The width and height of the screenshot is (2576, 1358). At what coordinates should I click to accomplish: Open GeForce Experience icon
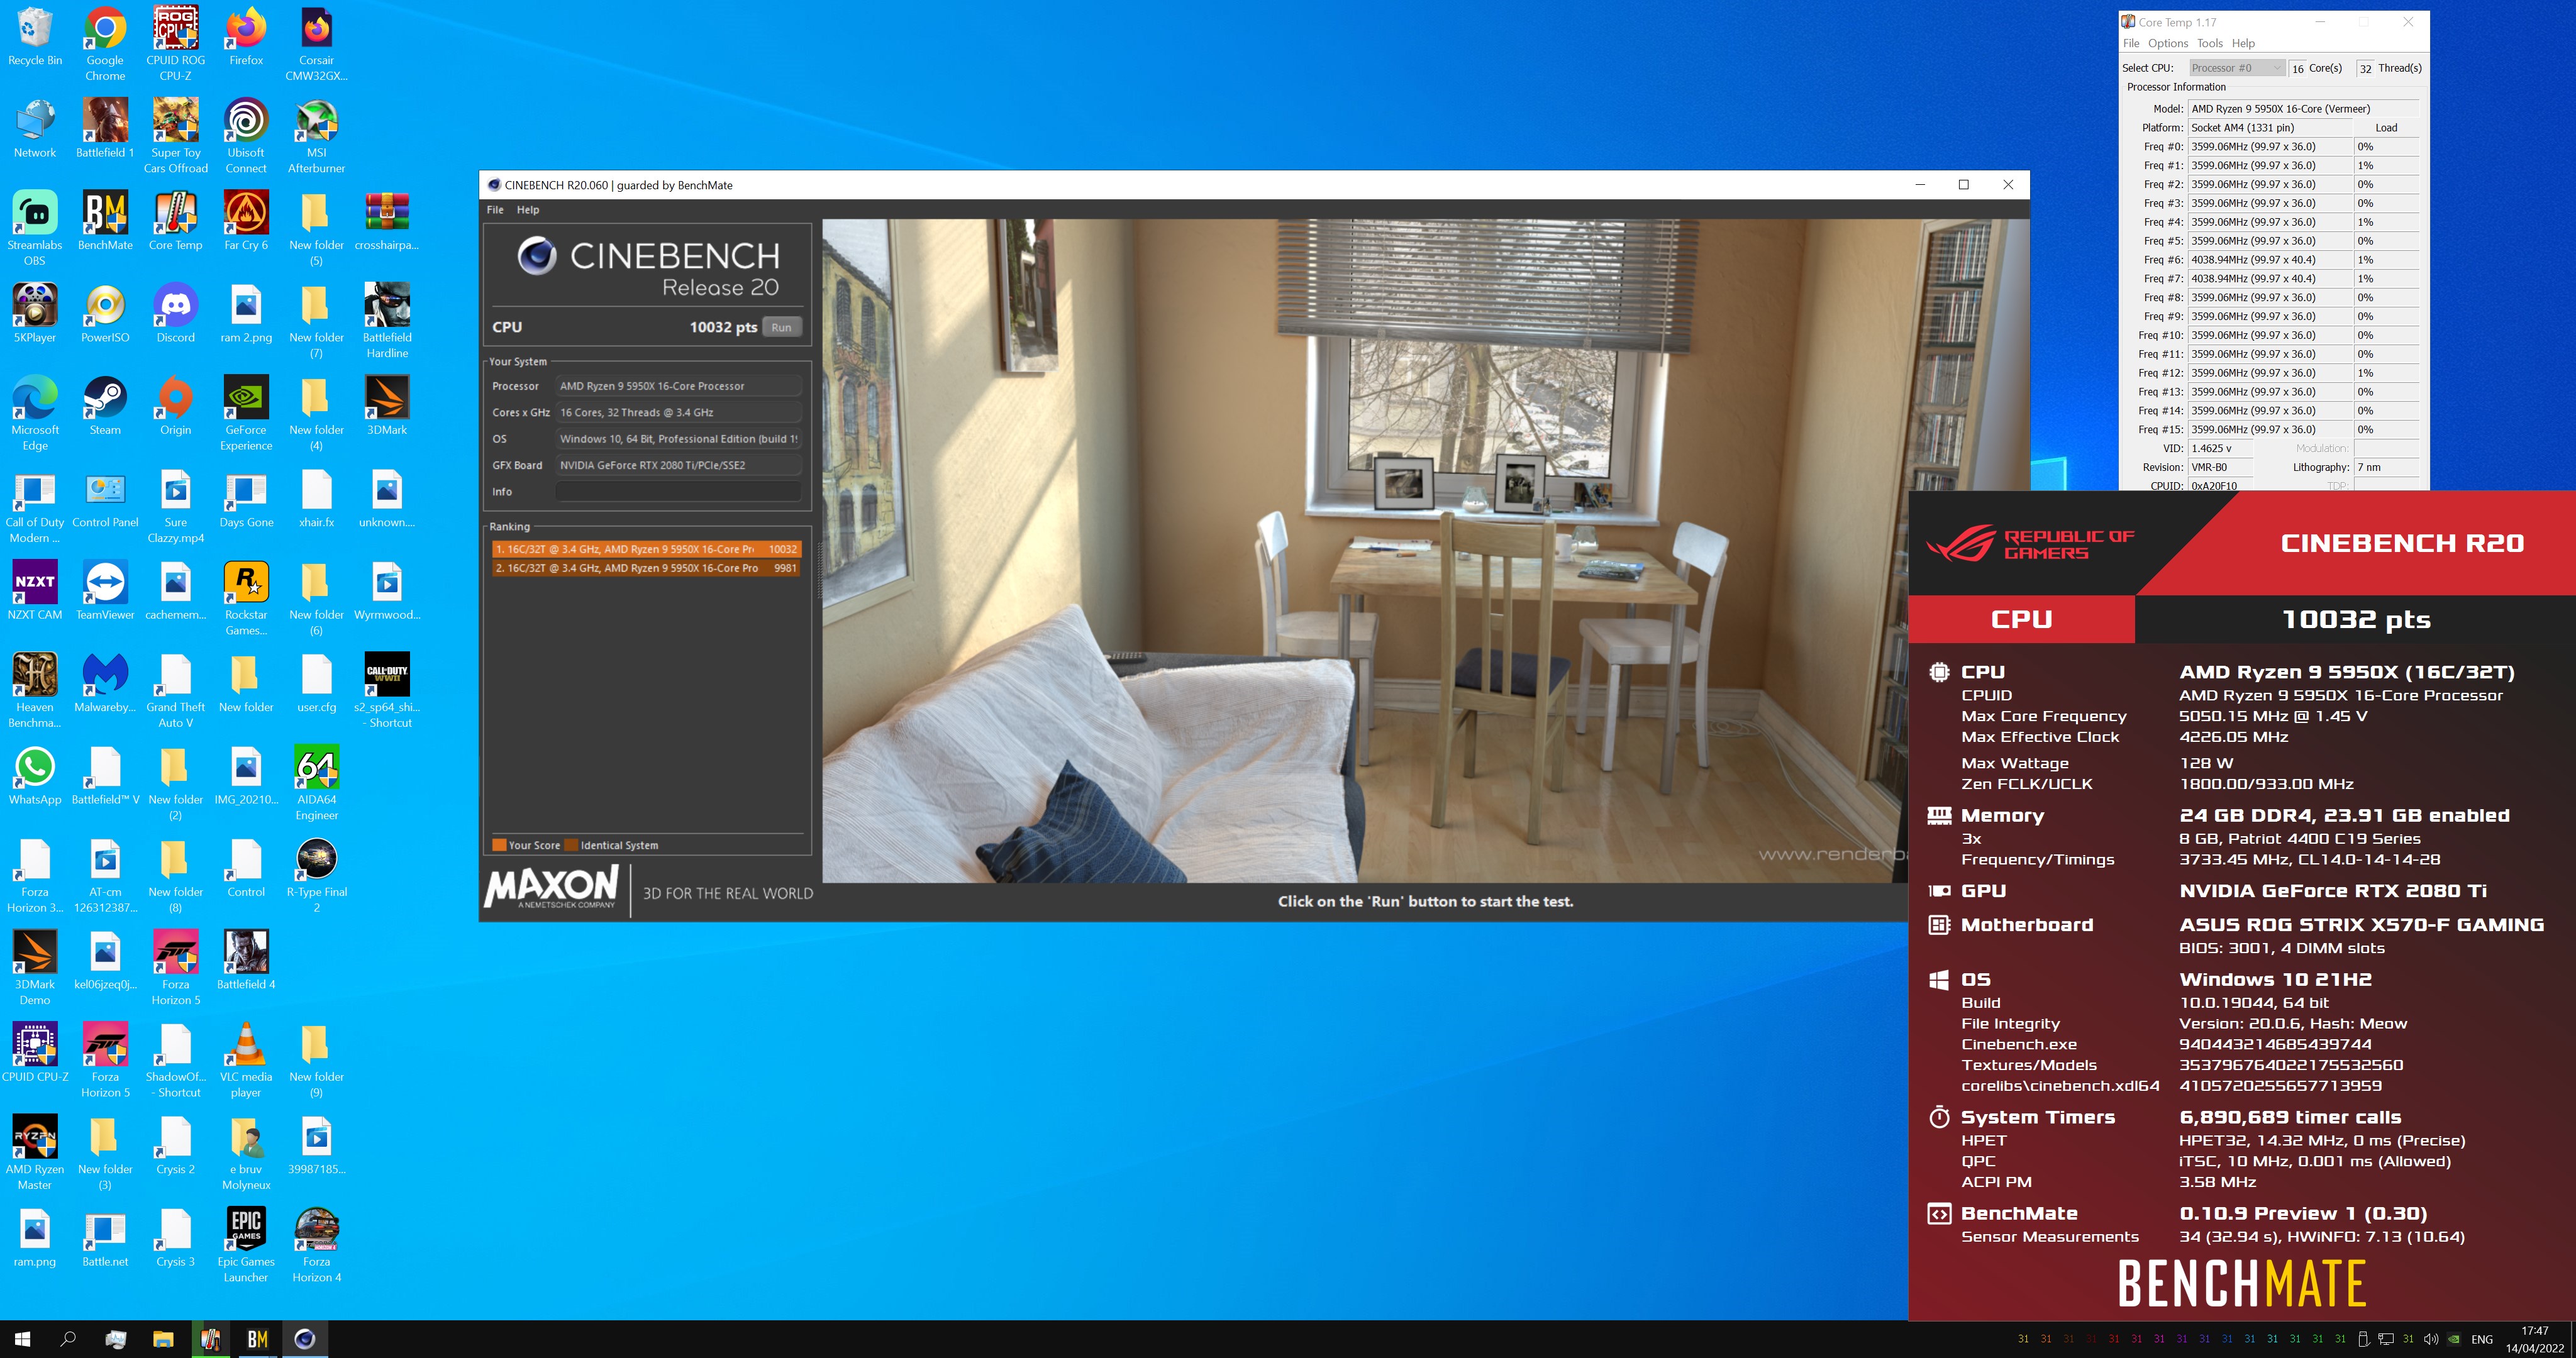click(246, 413)
